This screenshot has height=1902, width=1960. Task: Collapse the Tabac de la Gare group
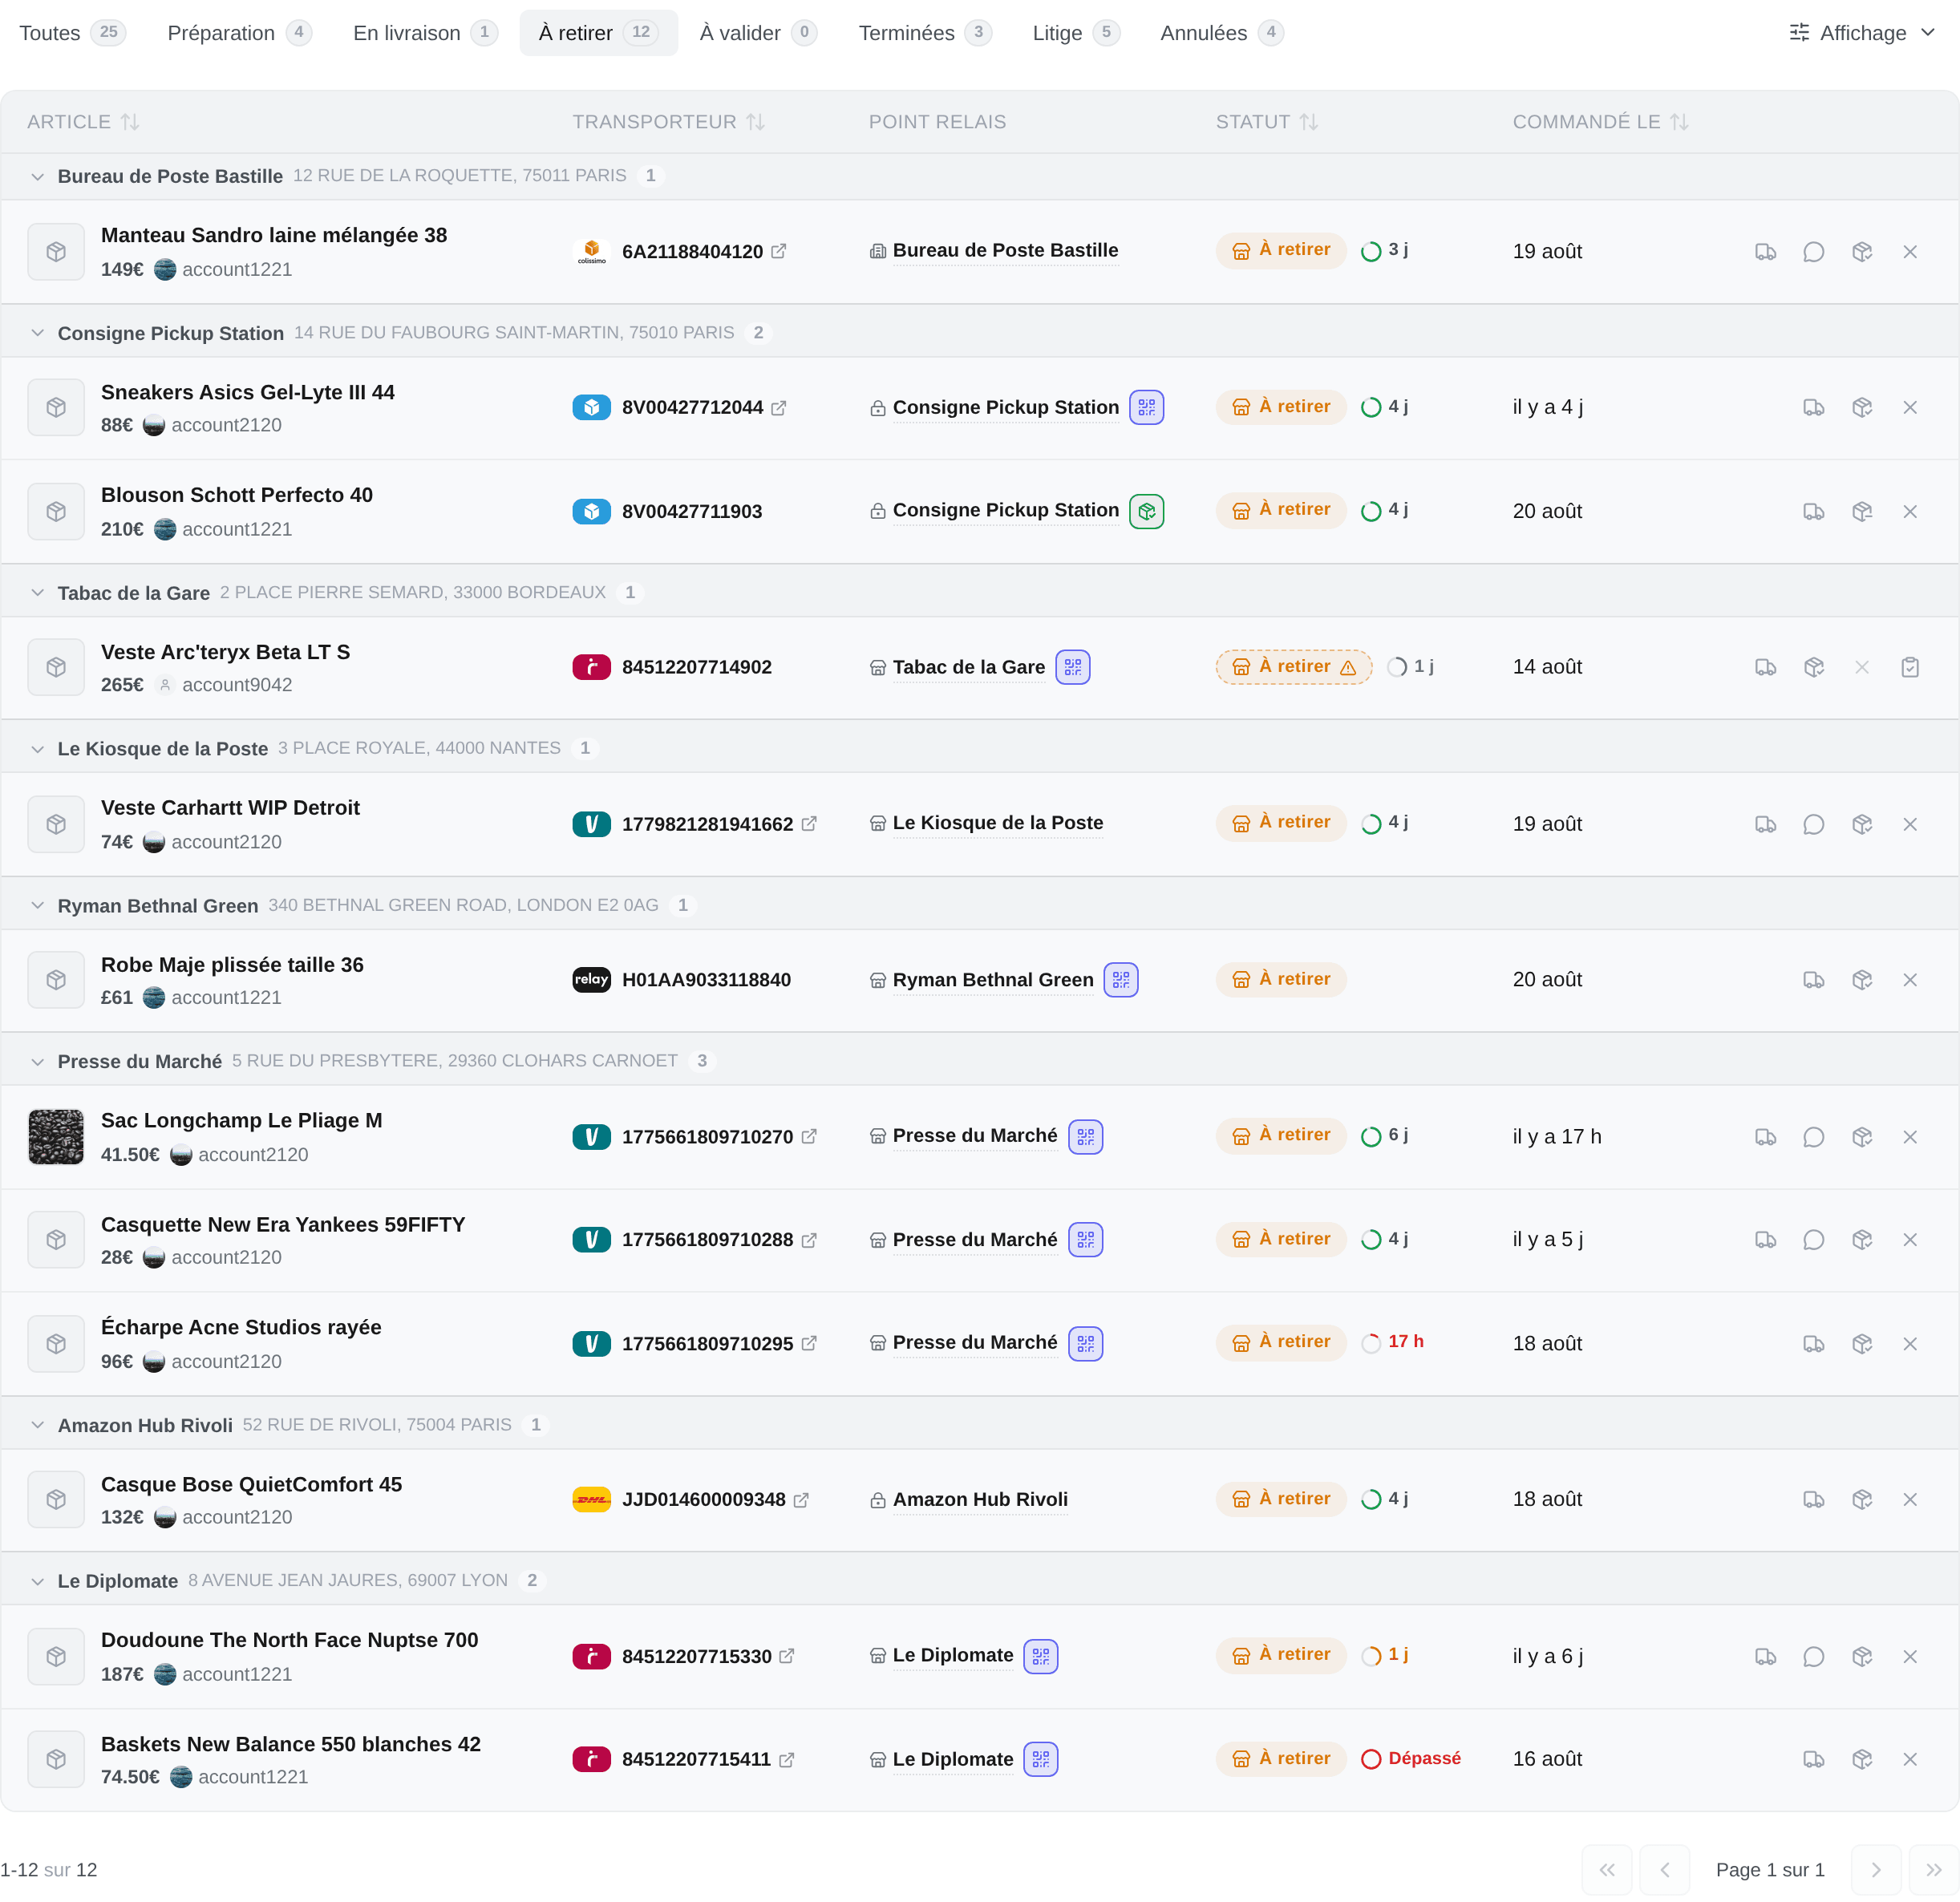click(x=37, y=593)
